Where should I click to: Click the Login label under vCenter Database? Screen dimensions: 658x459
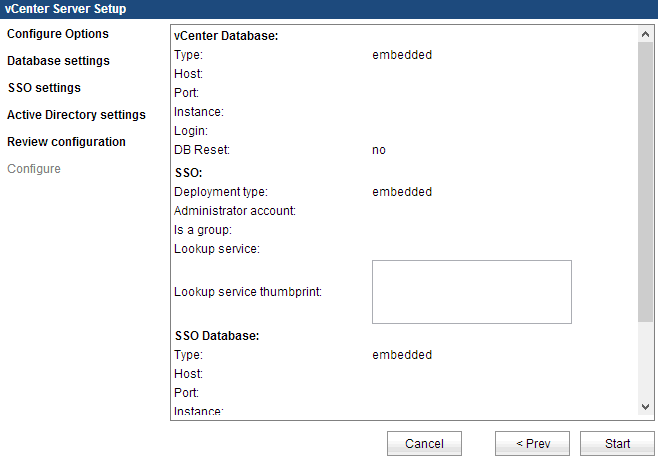pos(191,131)
